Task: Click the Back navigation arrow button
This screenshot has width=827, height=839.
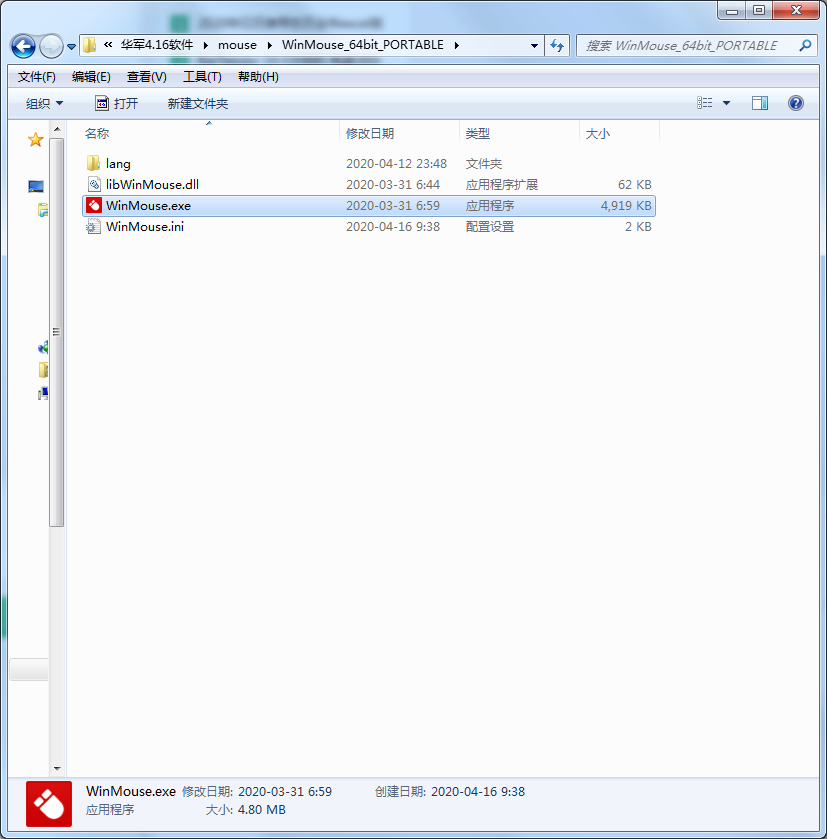Action: click(23, 46)
